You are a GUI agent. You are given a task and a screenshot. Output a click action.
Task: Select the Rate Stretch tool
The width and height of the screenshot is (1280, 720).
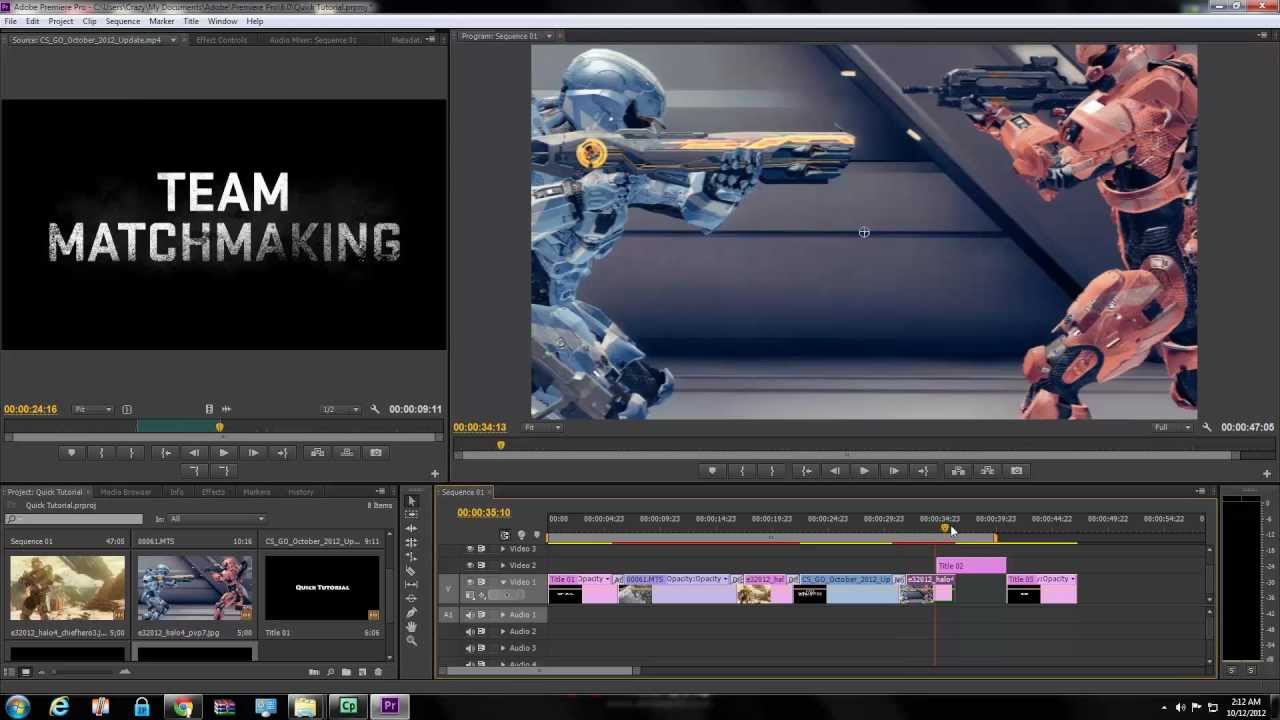[411, 556]
